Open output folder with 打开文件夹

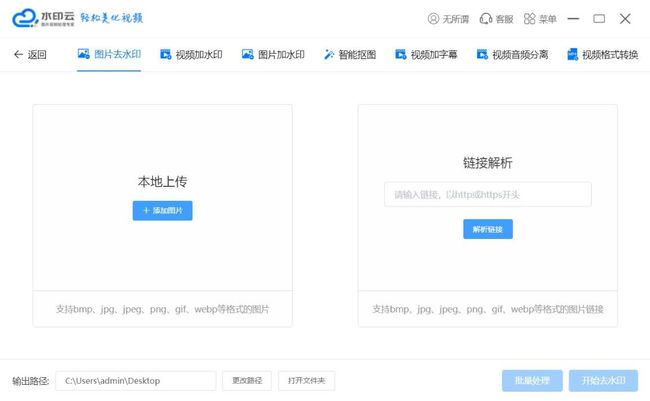(306, 381)
